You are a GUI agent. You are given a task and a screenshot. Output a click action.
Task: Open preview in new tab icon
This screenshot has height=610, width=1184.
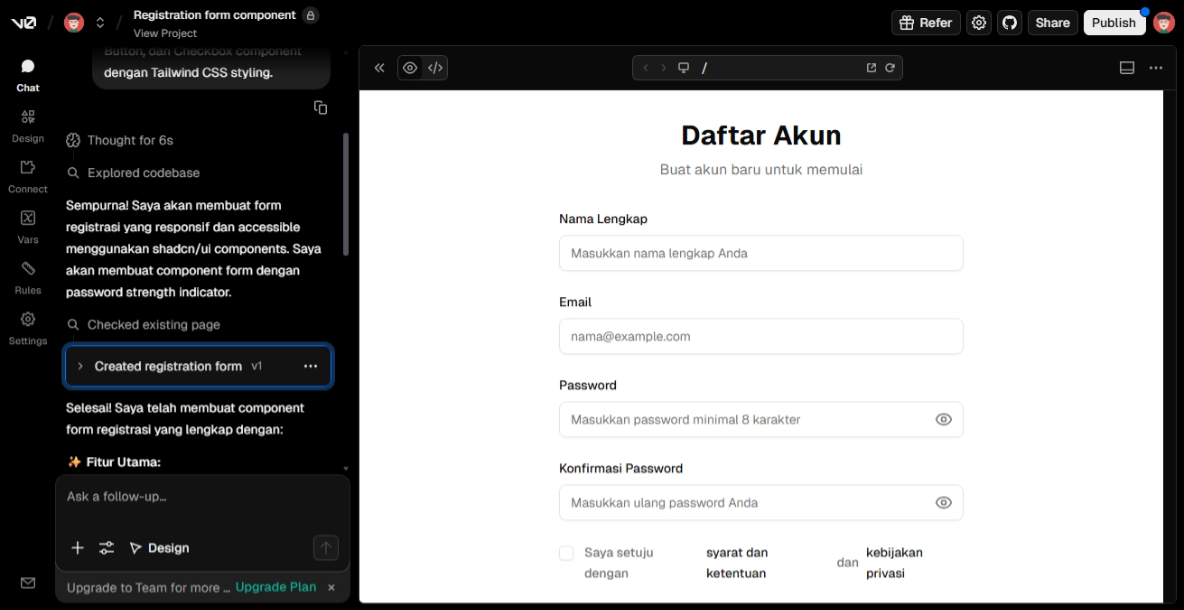pos(871,68)
